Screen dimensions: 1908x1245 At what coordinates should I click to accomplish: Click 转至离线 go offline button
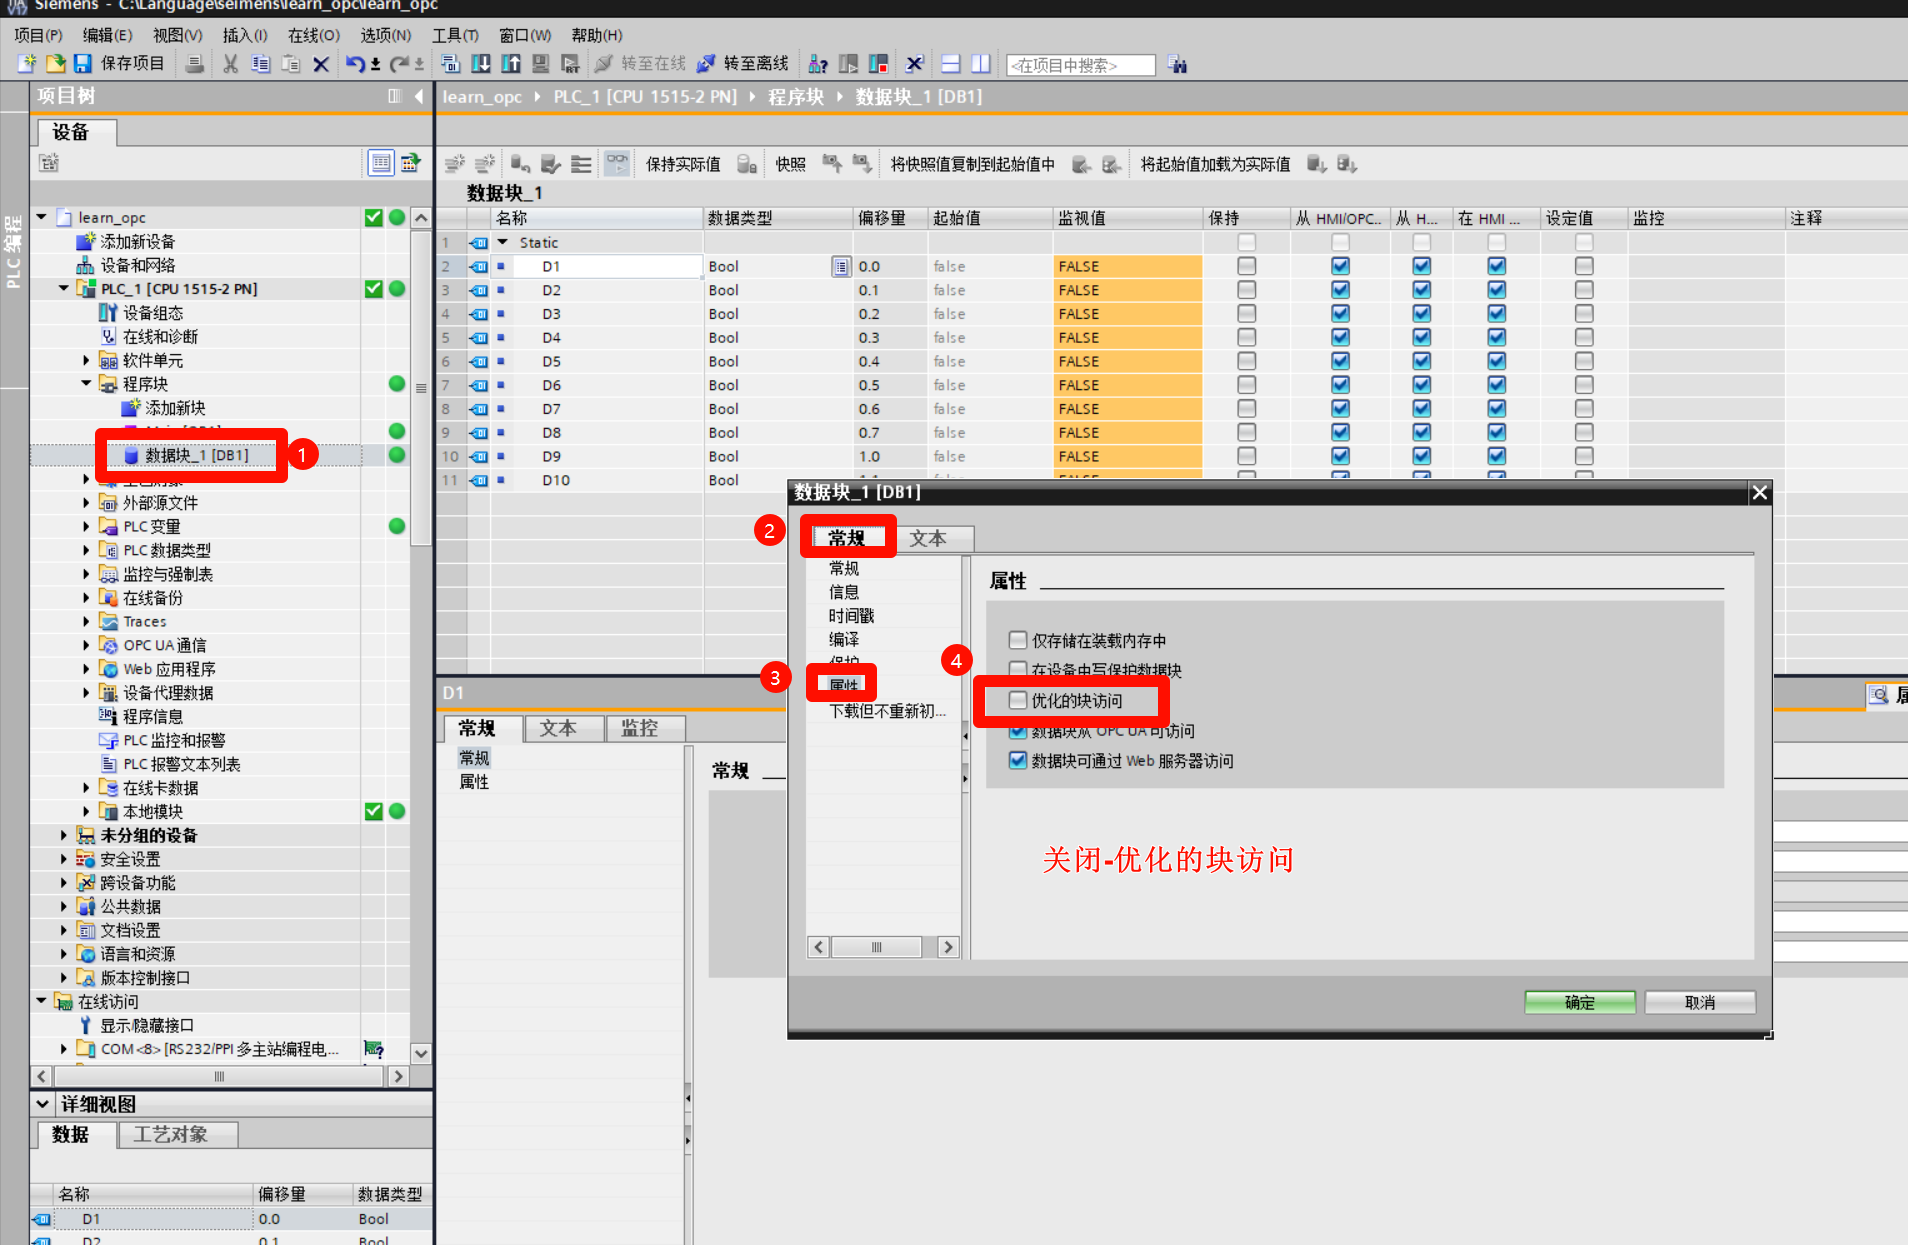click(x=744, y=64)
